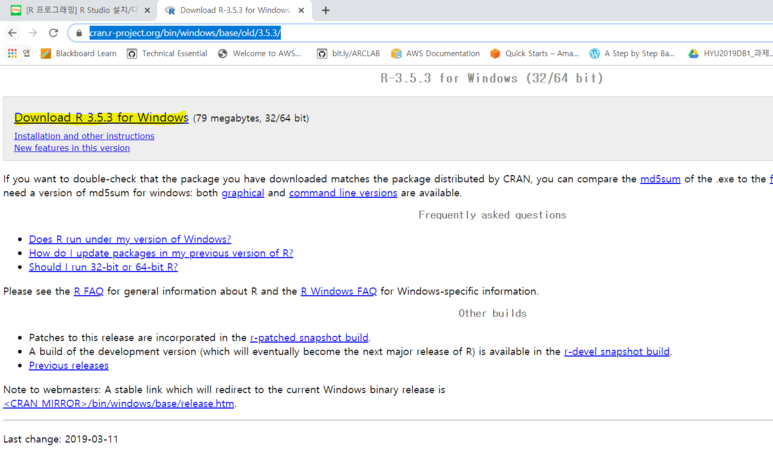This screenshot has width=773, height=458.
Task: Click the Frequently asked questions heading
Action: click(x=492, y=215)
